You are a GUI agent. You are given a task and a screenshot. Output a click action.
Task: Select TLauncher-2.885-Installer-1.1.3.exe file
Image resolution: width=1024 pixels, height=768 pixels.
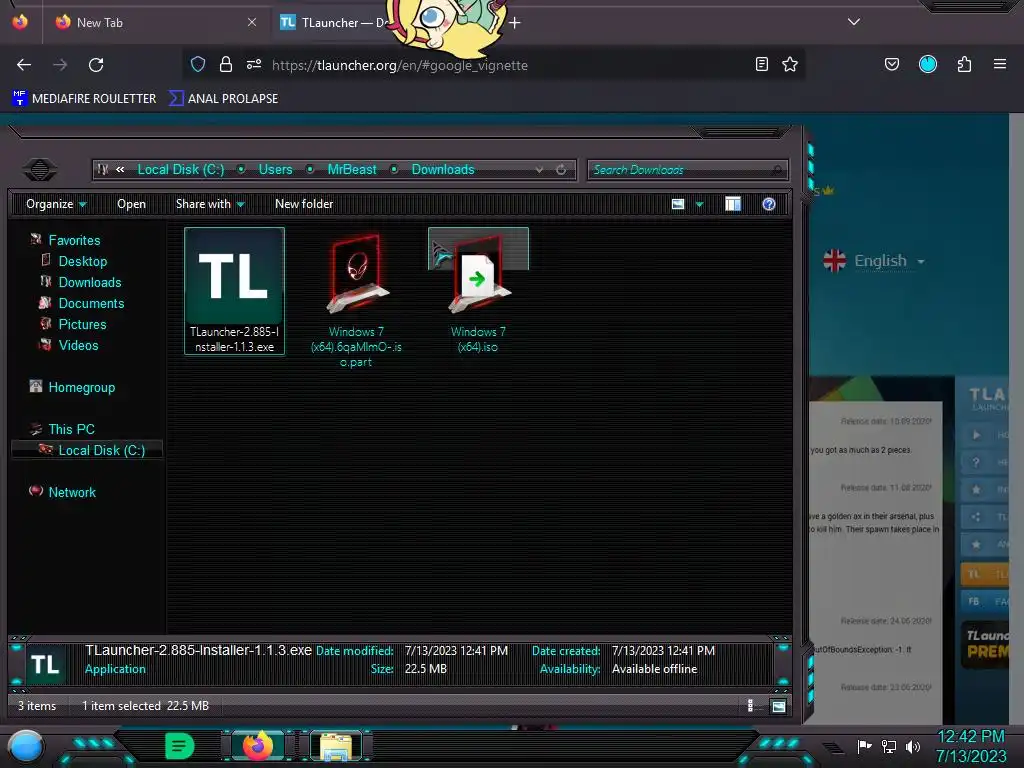click(x=234, y=291)
